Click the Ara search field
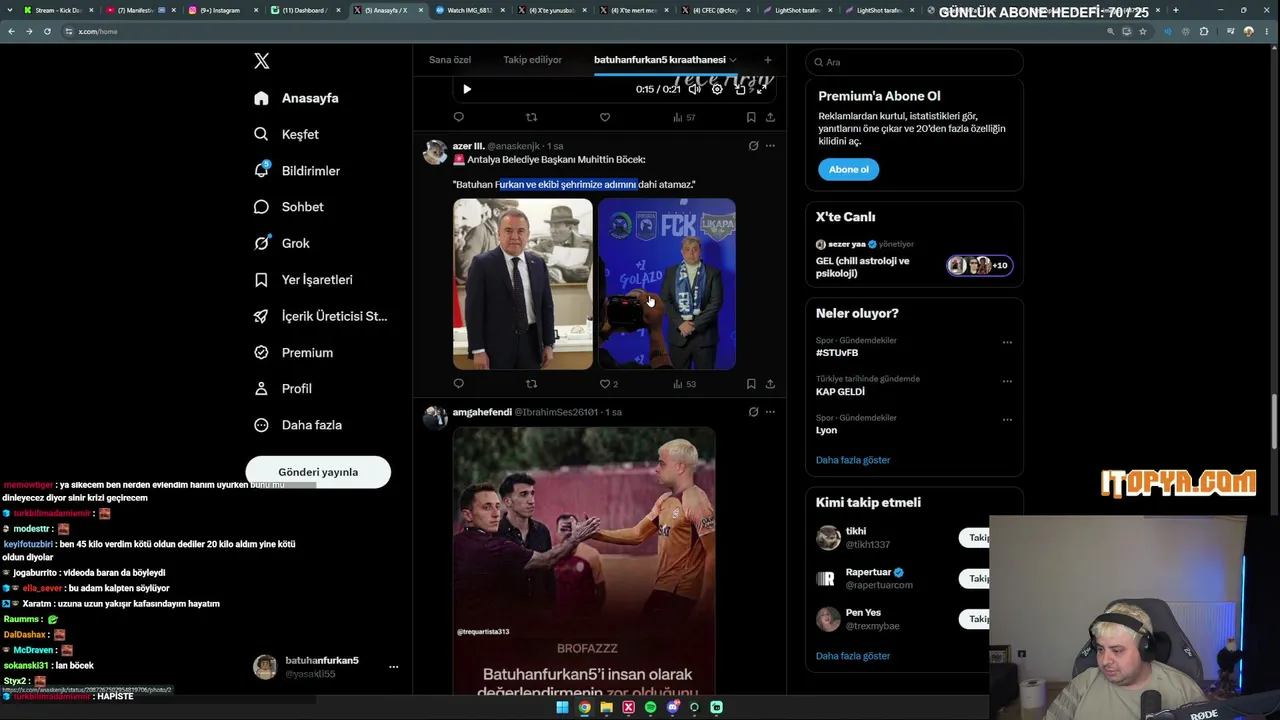The image size is (1280, 720). (x=914, y=62)
